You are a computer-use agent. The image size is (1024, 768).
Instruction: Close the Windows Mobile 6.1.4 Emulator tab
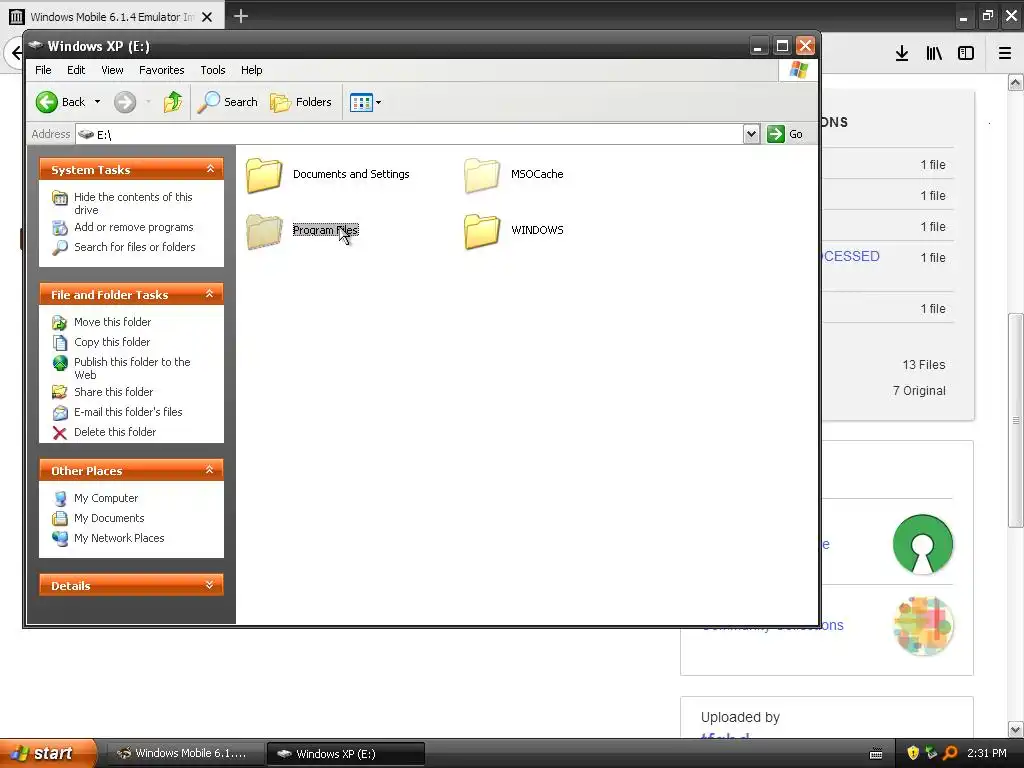(207, 17)
